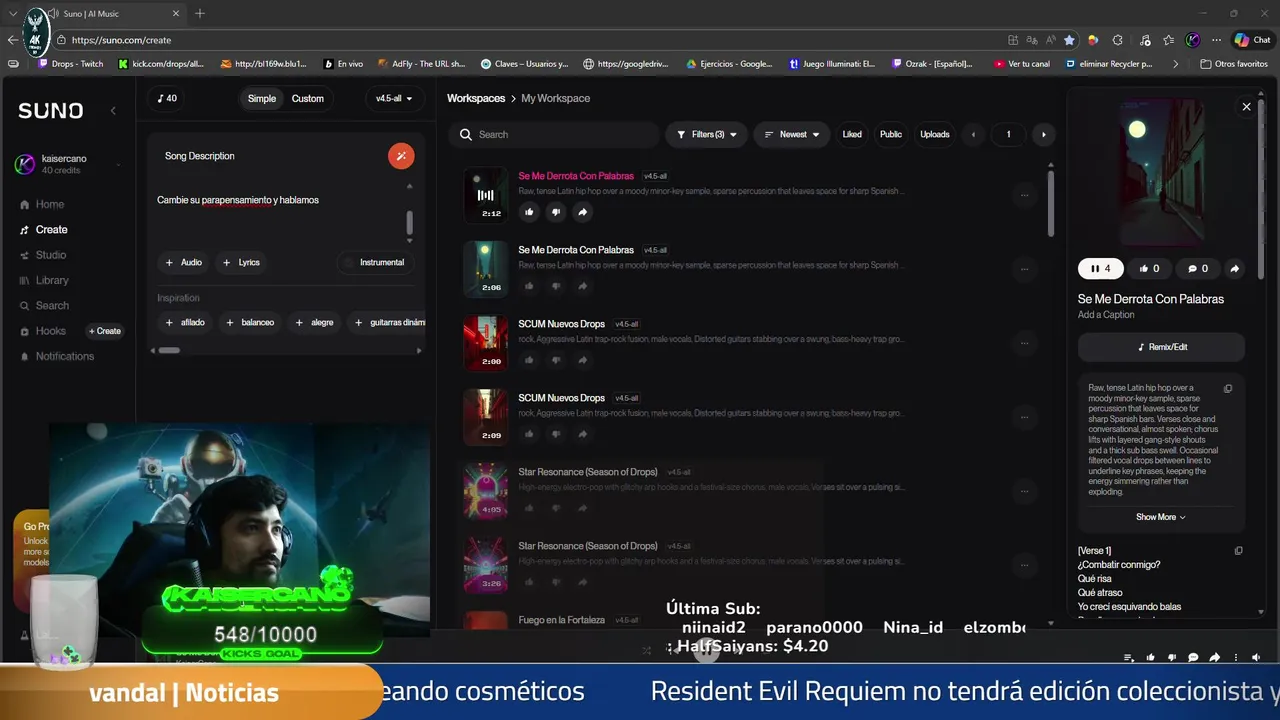
Task: Open the Chat button in browser toolbar
Action: 1252,40
